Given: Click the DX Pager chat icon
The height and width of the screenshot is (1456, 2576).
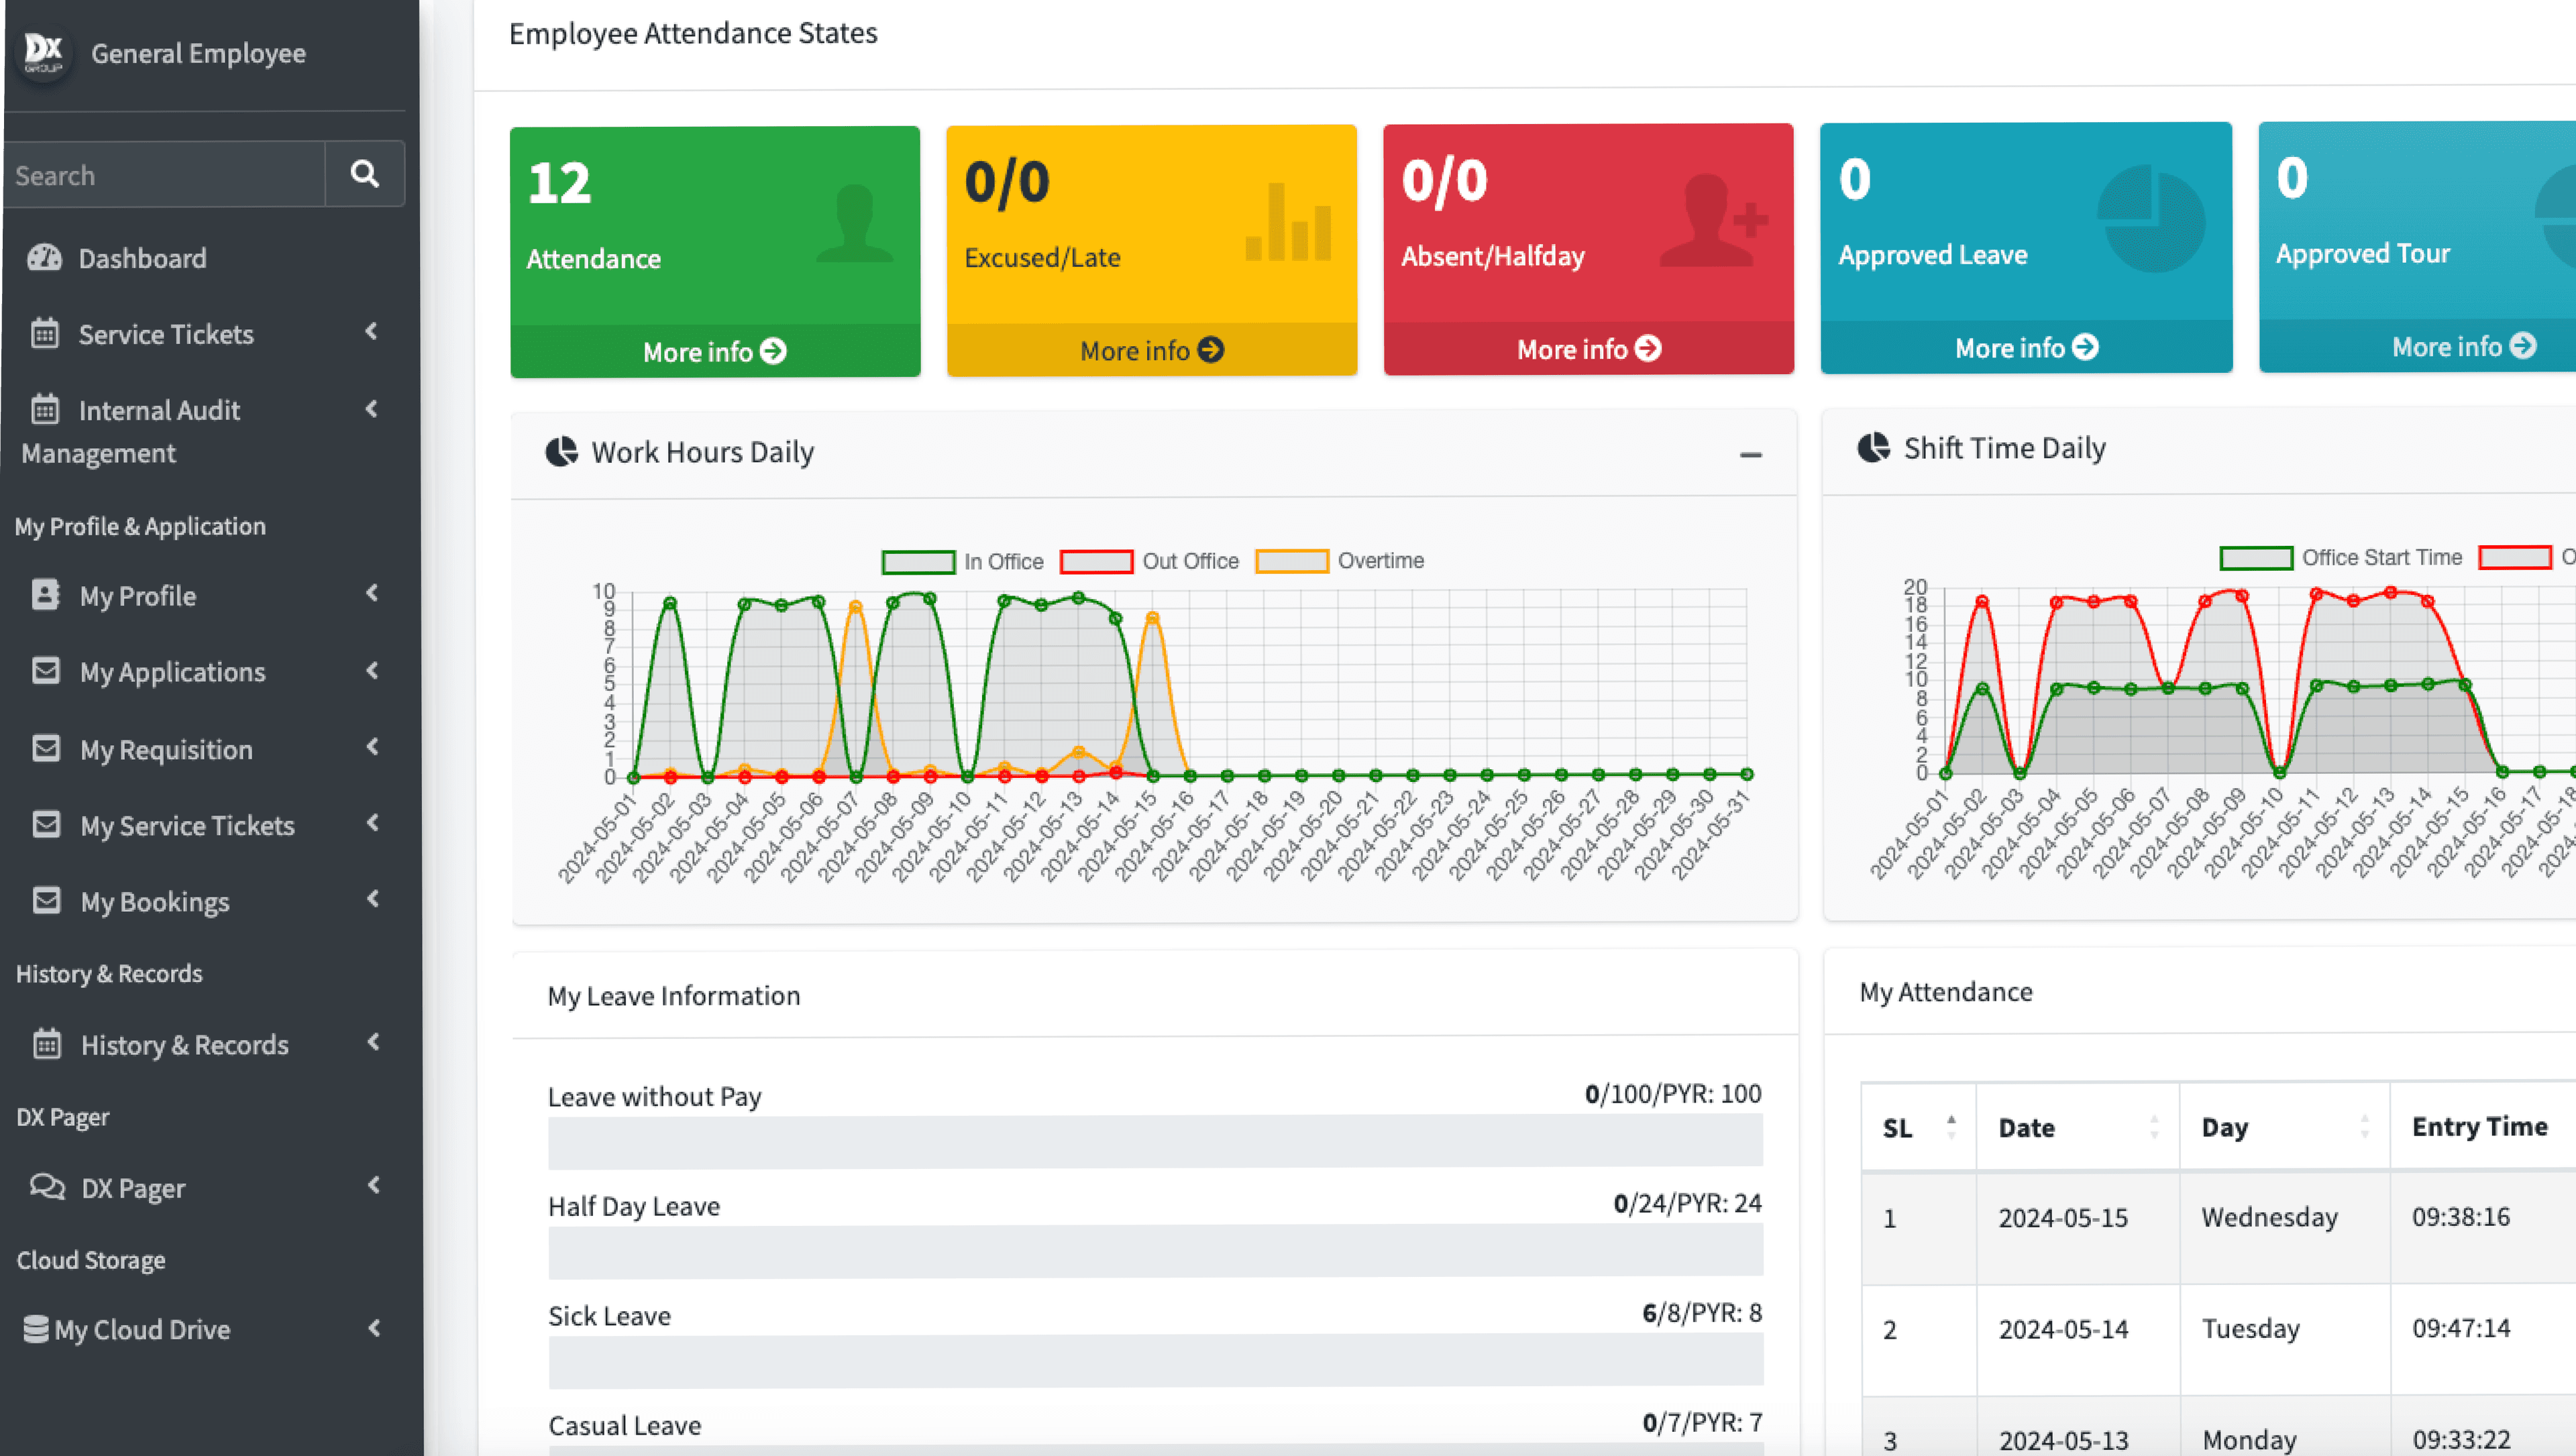Looking at the screenshot, I should pos(46,1187).
